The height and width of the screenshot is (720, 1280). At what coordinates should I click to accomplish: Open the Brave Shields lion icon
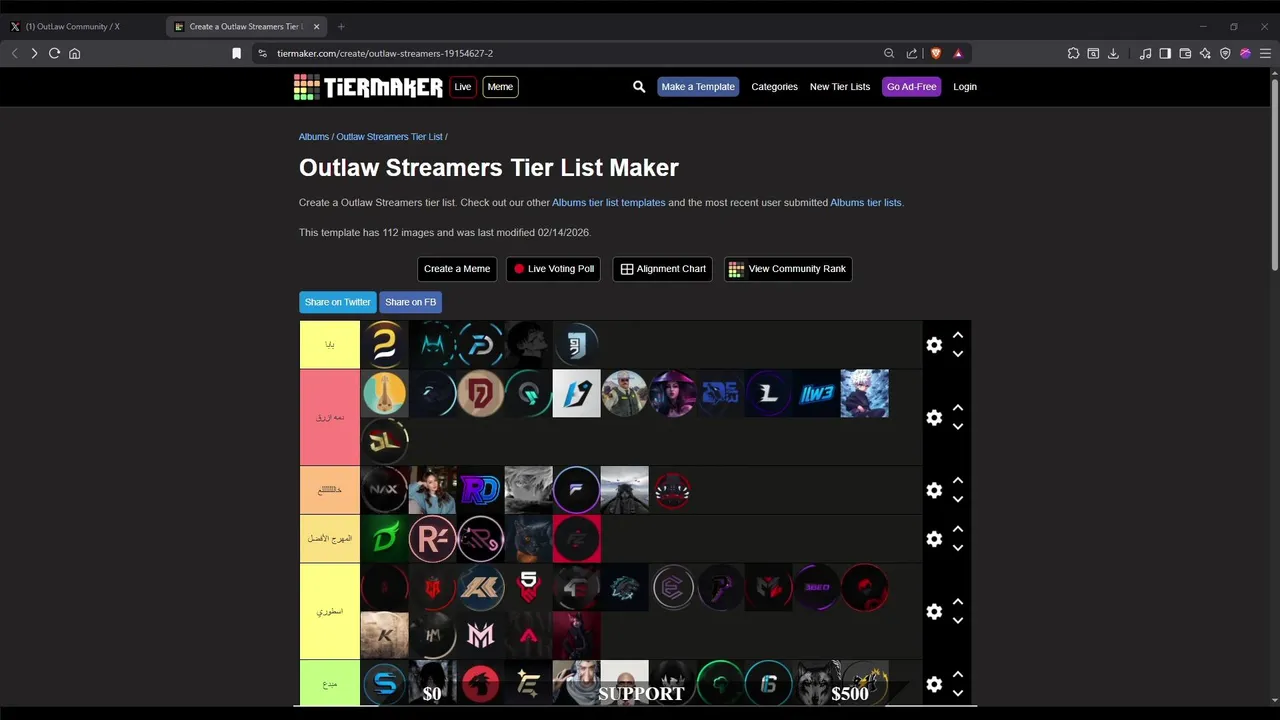[x=936, y=53]
